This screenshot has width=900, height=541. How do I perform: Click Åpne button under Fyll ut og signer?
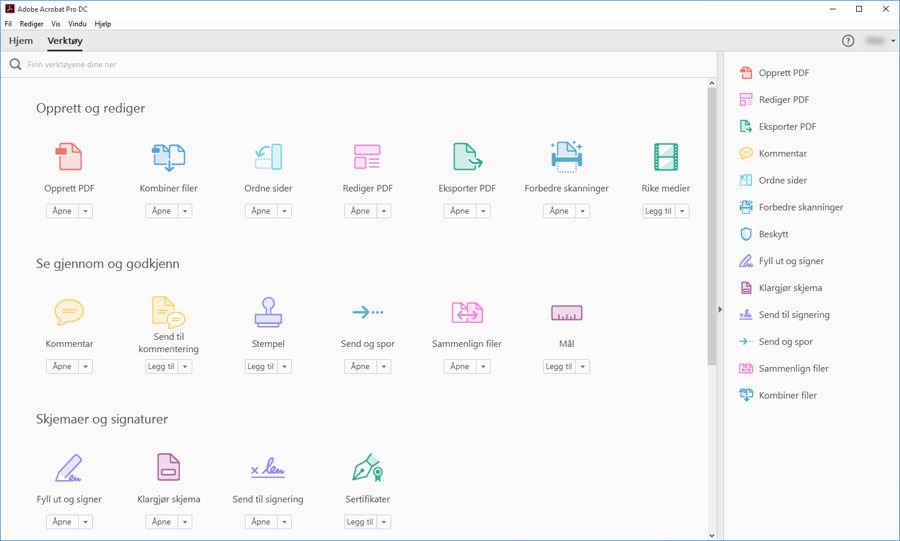[x=62, y=522]
